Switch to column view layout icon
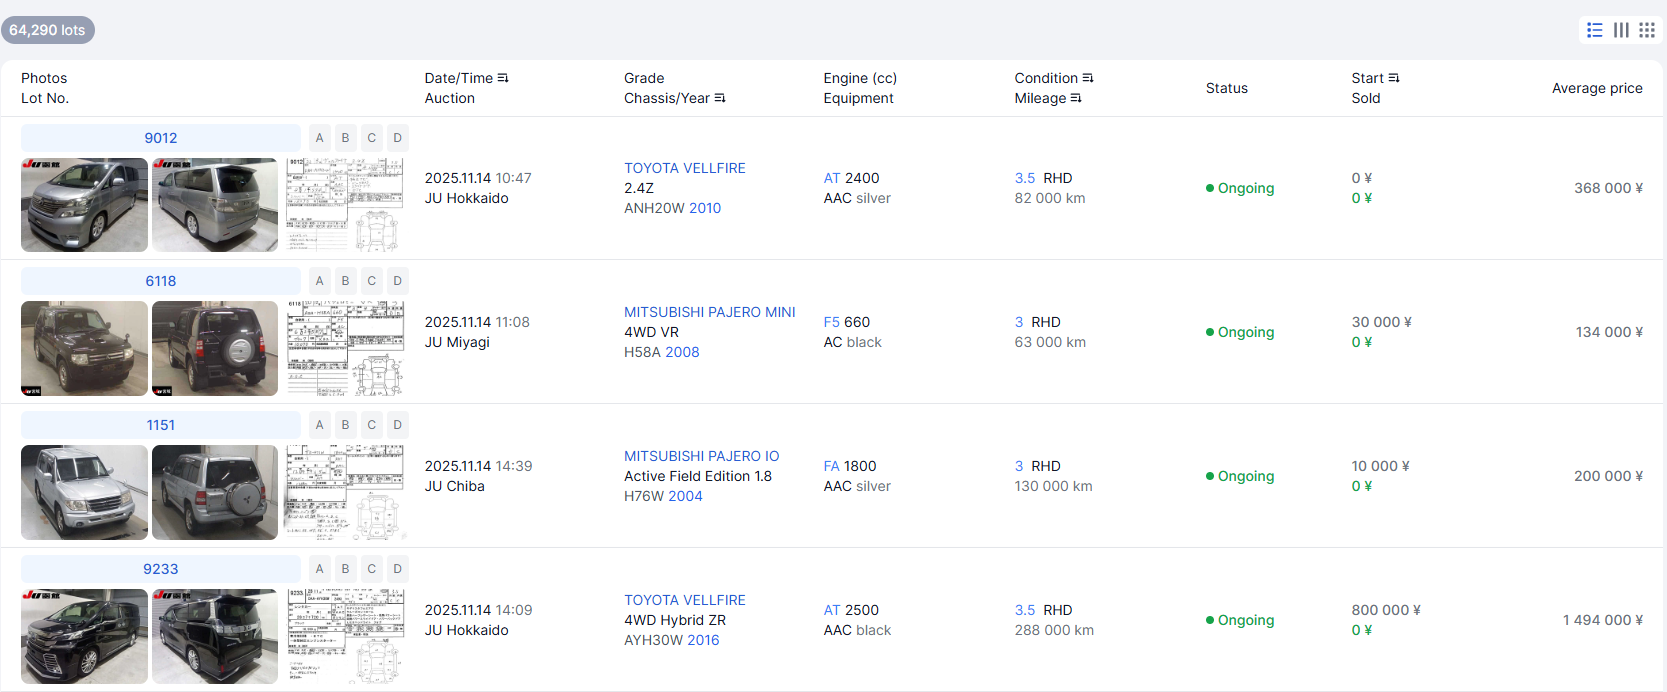1667x692 pixels. pos(1621,30)
